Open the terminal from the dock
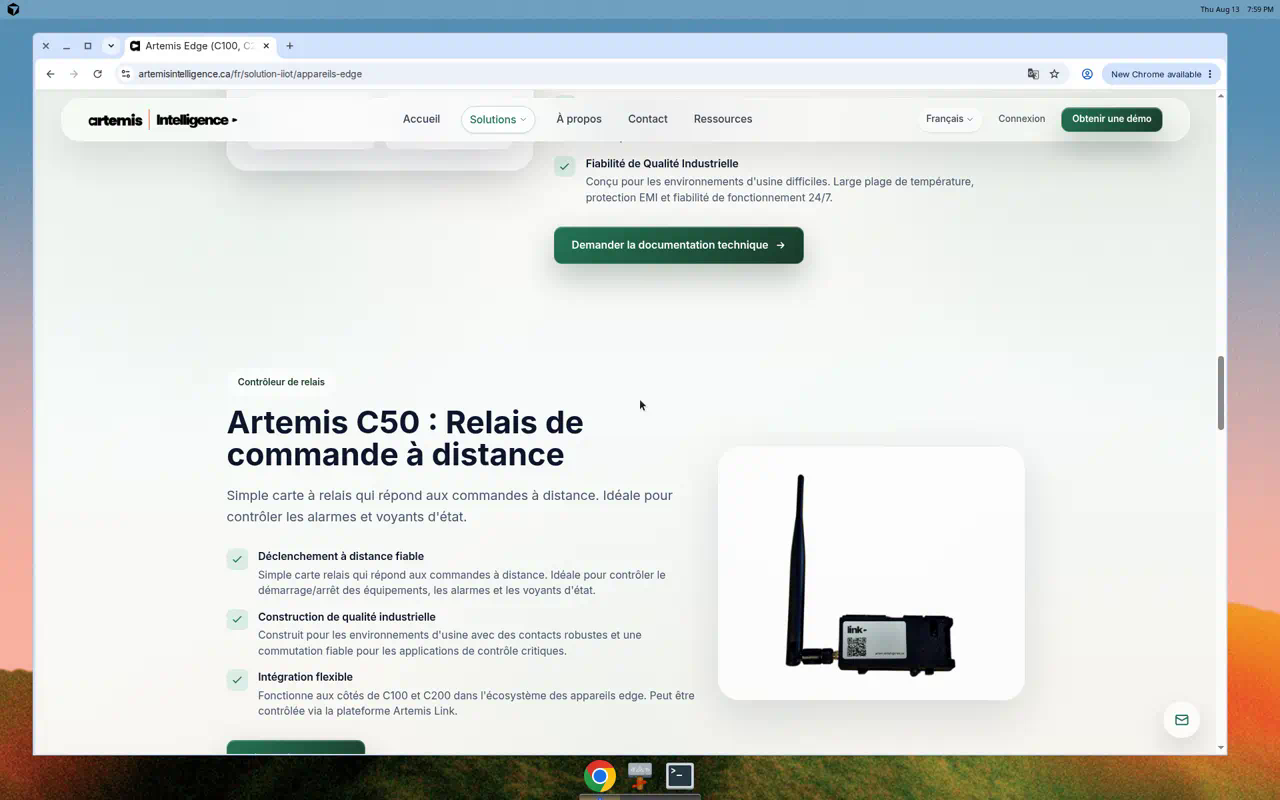 click(x=680, y=776)
